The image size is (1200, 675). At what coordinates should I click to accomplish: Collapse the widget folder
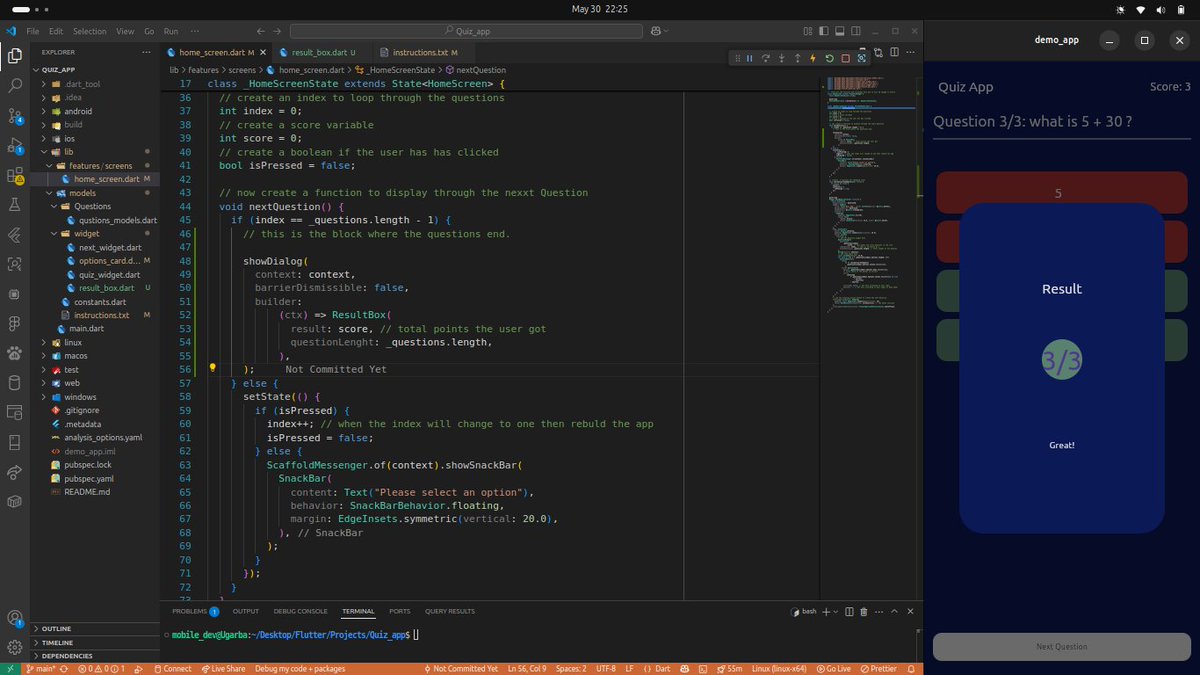click(x=95, y=233)
